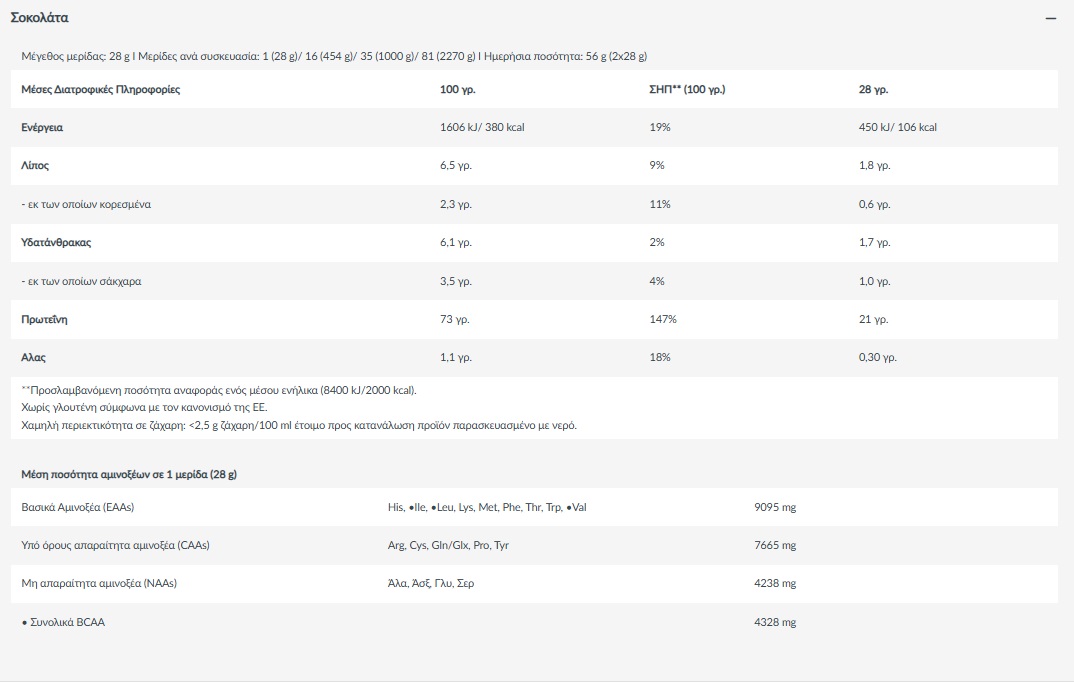Click the 7665 mg CAAs amount
Image resolution: width=1074 pixels, height=682 pixels.
(x=775, y=546)
